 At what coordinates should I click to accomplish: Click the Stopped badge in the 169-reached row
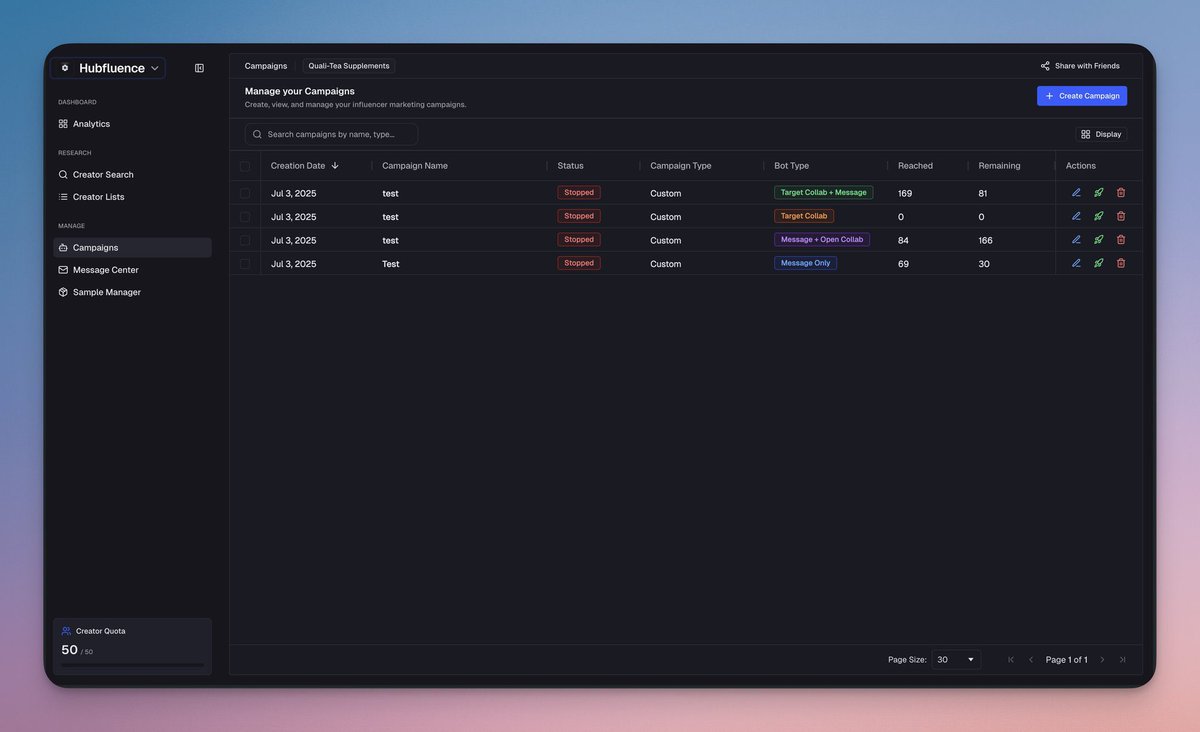(x=579, y=192)
